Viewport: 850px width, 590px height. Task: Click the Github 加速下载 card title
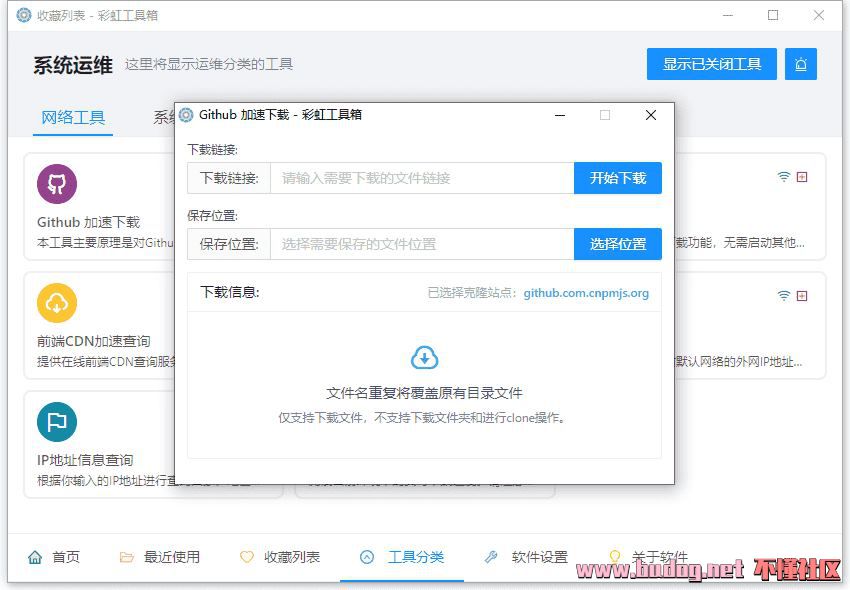pyautogui.click(x=88, y=222)
